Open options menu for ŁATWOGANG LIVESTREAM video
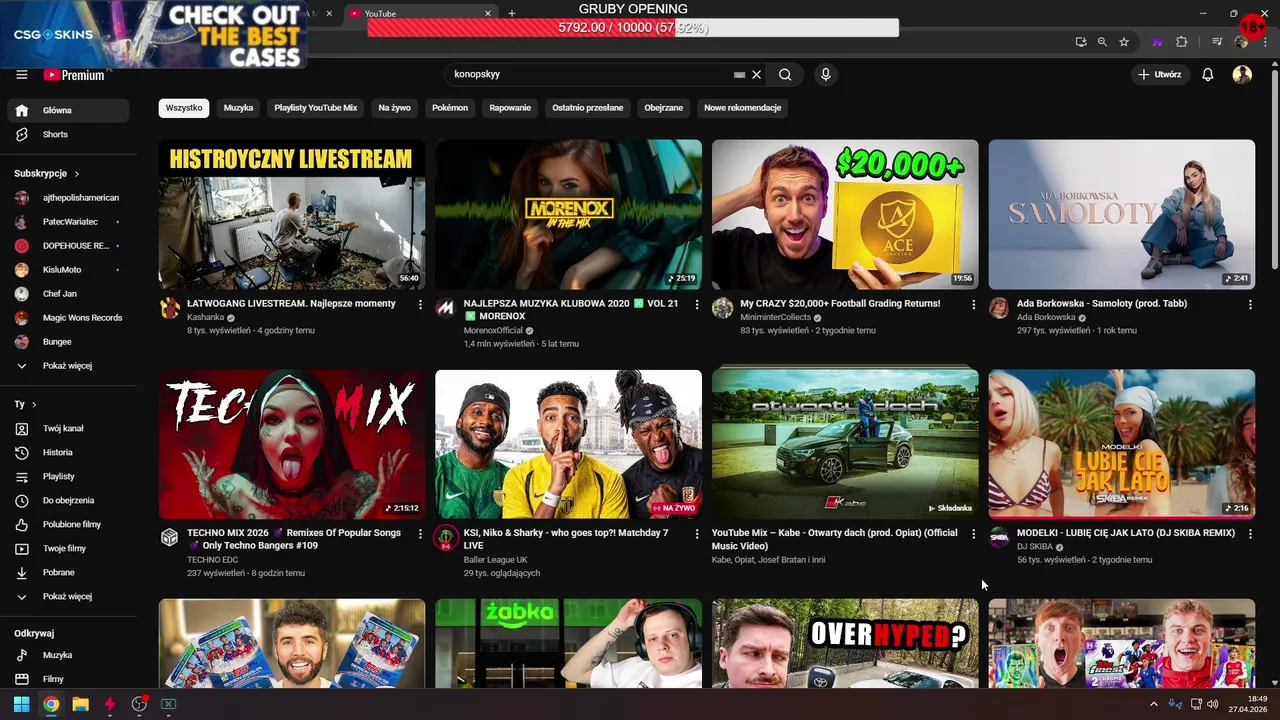Image resolution: width=1280 pixels, height=720 pixels. (x=420, y=305)
